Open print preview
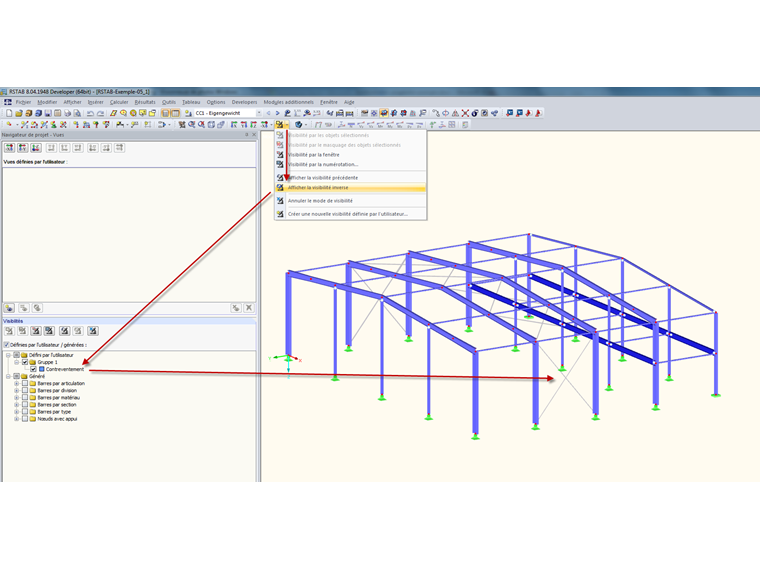Screen dimensions: 760x570 77,113
